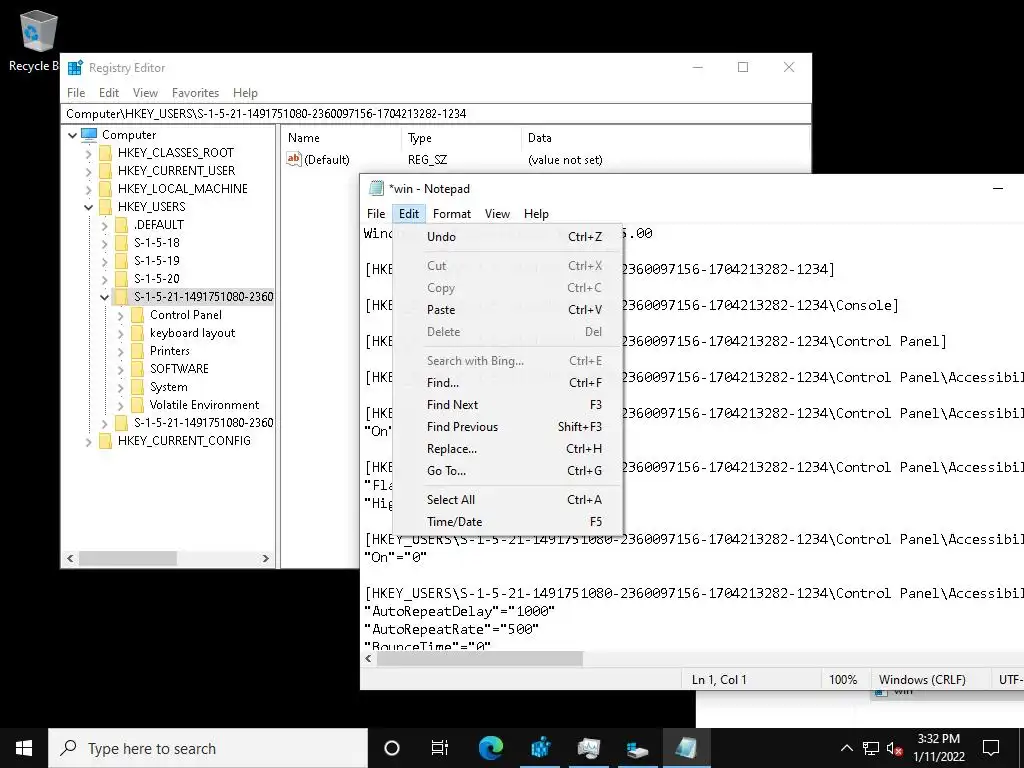Switch to Notepad taskbar icon
The width and height of the screenshot is (1024, 768).
point(686,748)
